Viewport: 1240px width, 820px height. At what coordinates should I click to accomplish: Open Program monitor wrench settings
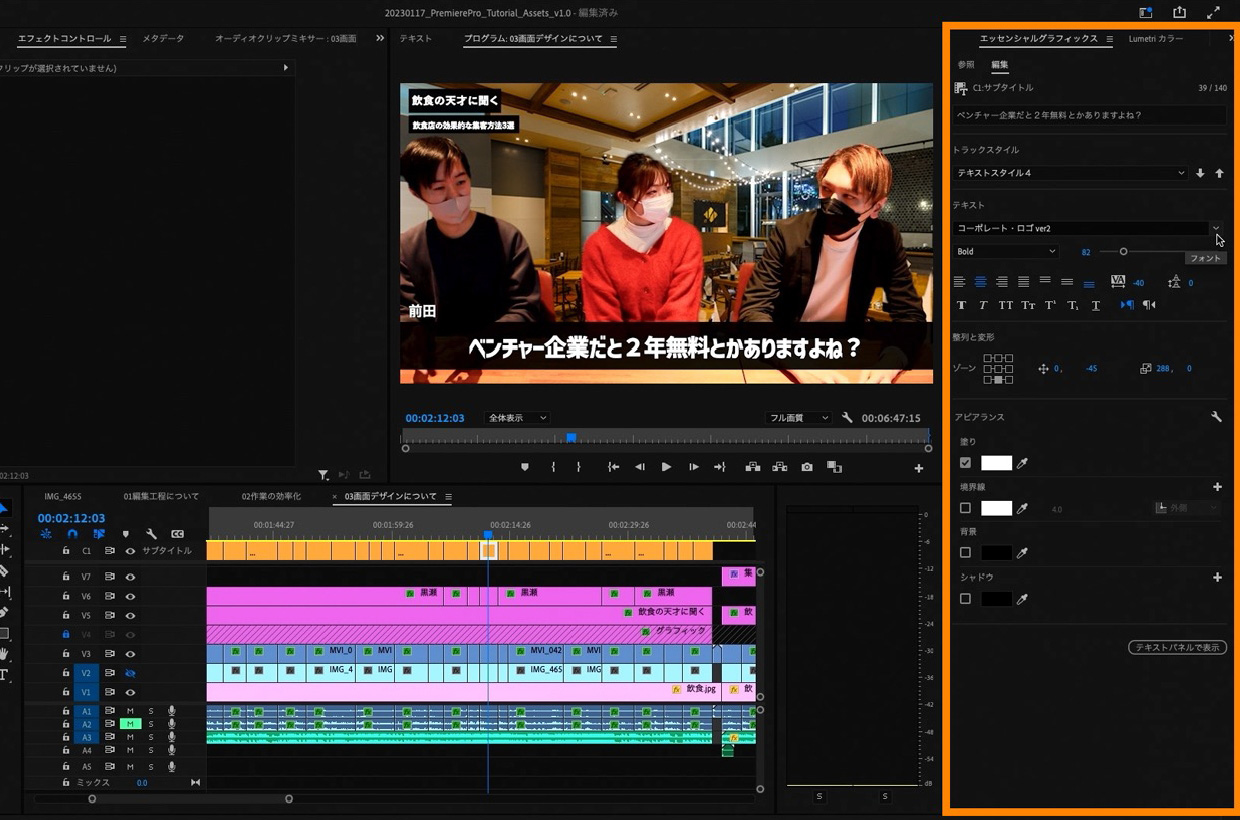coord(847,418)
